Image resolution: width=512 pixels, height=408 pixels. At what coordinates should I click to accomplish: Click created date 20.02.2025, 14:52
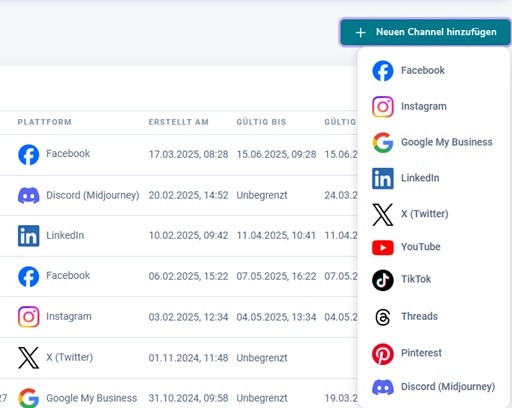pyautogui.click(x=188, y=195)
